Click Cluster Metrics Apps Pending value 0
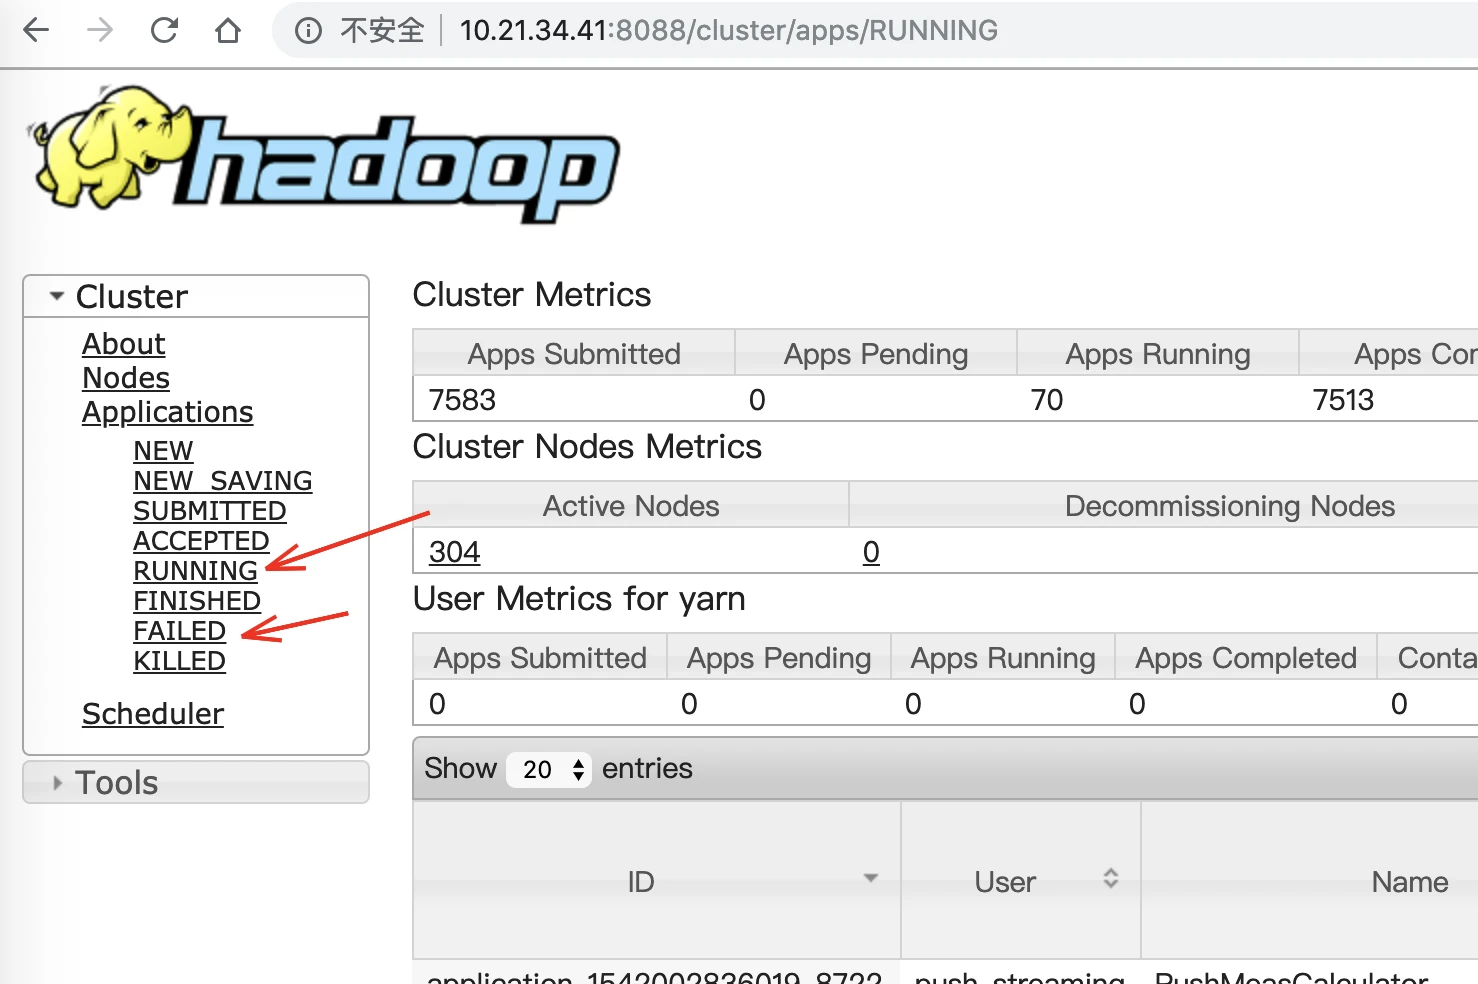This screenshot has width=1478, height=984. point(757,400)
